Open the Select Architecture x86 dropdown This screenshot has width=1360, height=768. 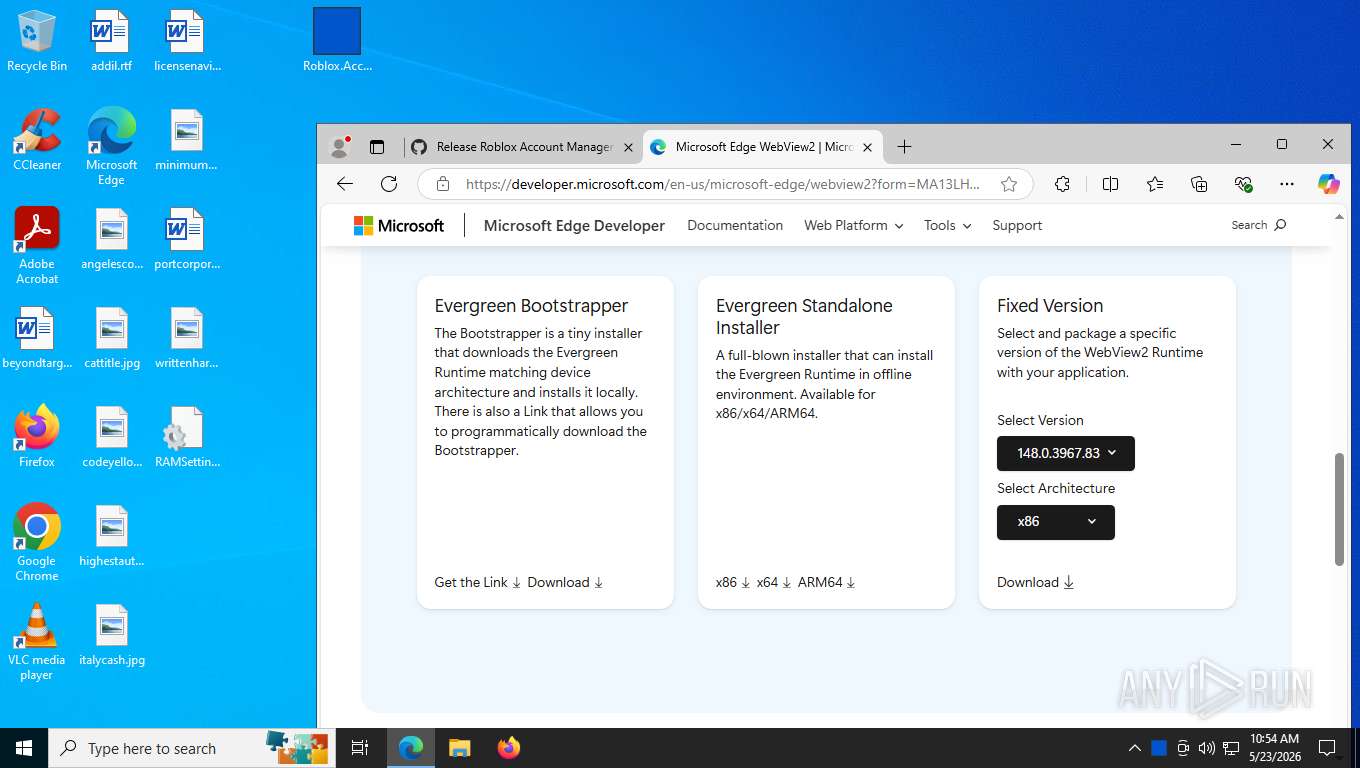[1056, 522]
